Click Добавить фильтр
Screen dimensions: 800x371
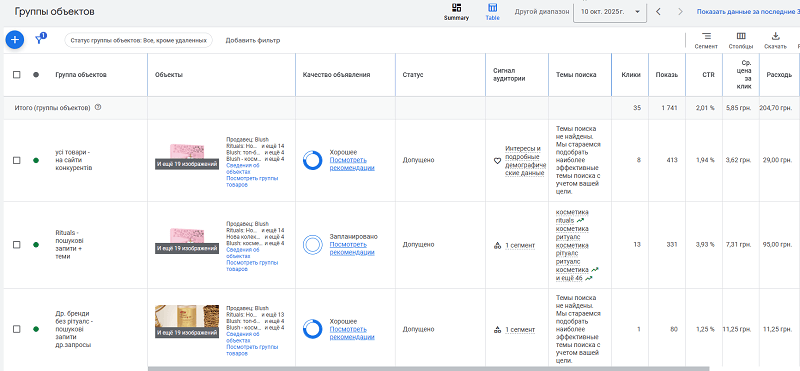point(253,40)
